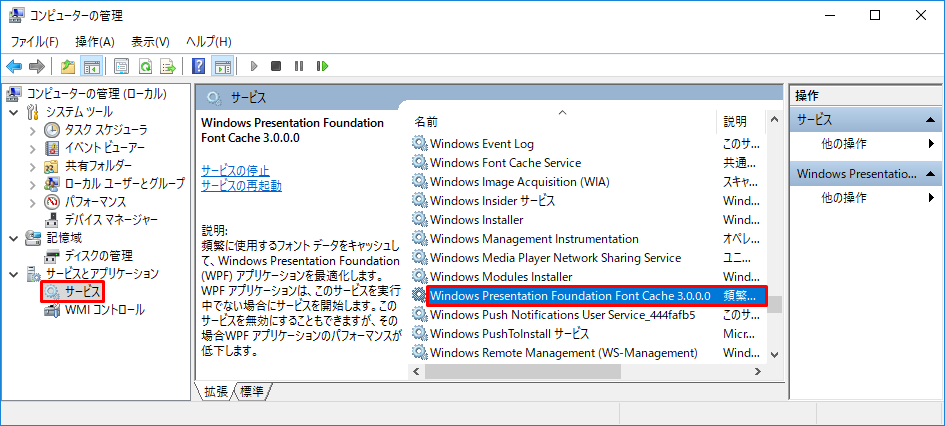Image resolution: width=945 pixels, height=426 pixels.
Task: Expand the タスク スケジューラ tree node
Action: [x=33, y=130]
